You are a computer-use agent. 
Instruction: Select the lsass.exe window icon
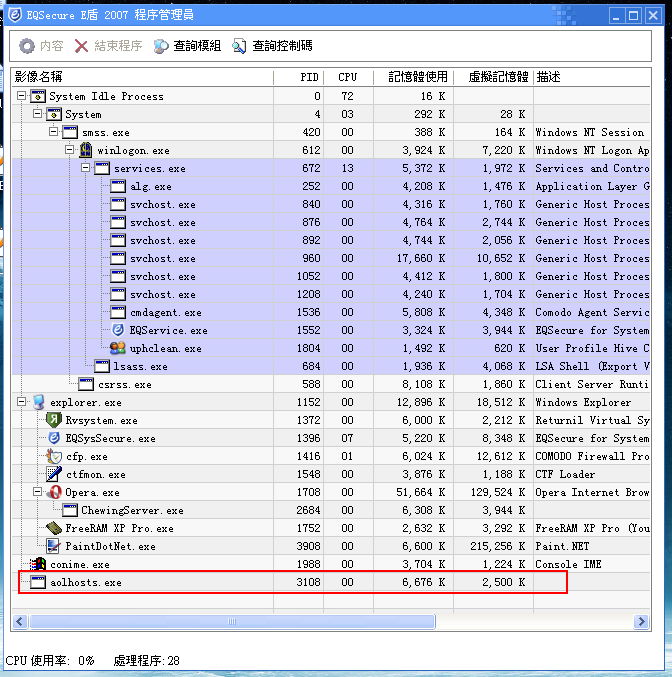[x=102, y=366]
